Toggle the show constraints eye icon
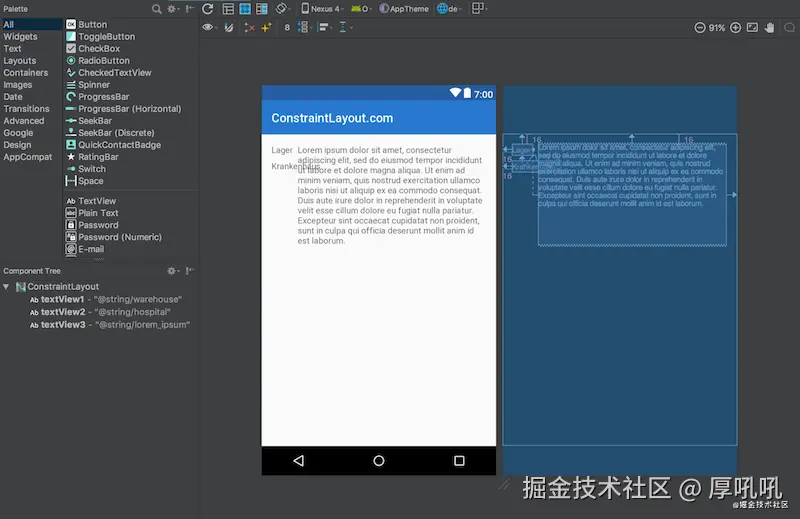Image resolution: width=800 pixels, height=519 pixels. pos(208,28)
